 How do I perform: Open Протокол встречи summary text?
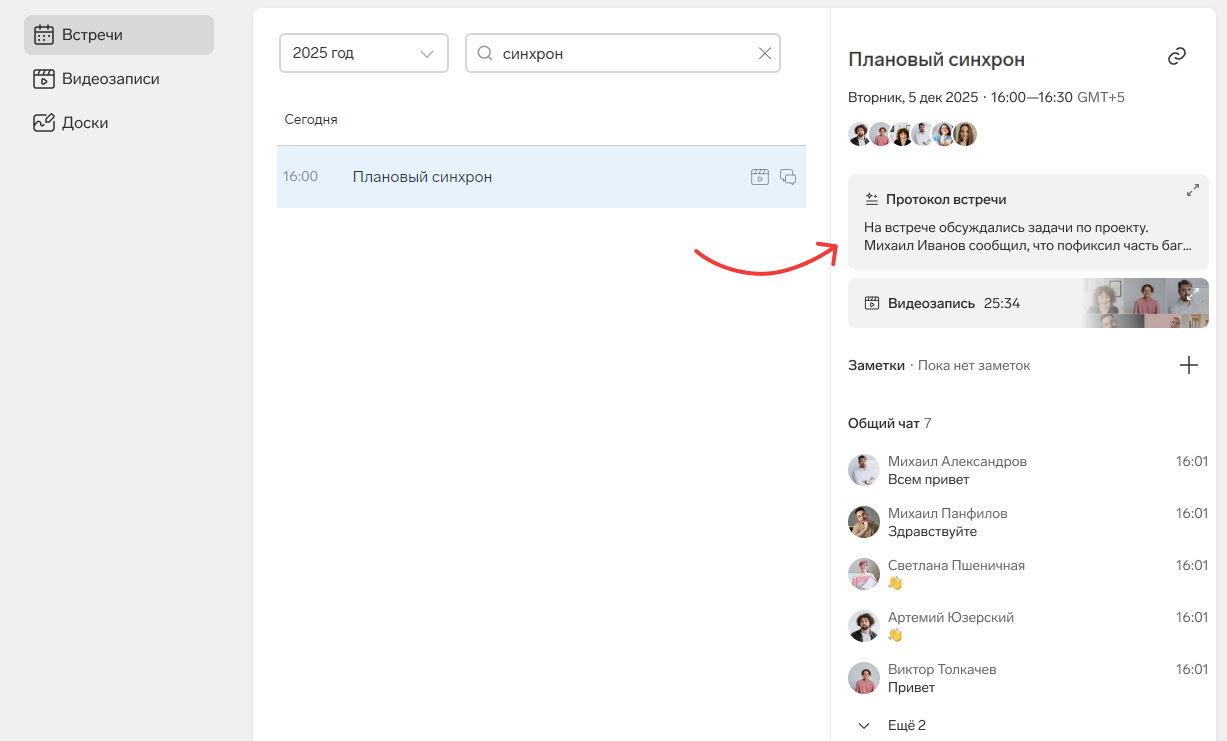pyautogui.click(x=1027, y=236)
